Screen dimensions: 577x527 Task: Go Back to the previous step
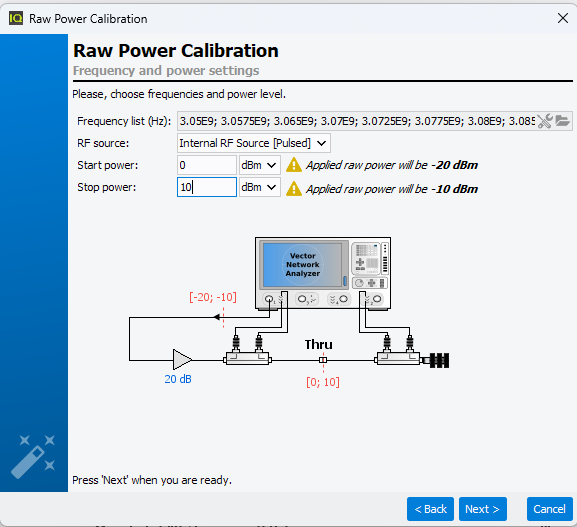tap(430, 509)
